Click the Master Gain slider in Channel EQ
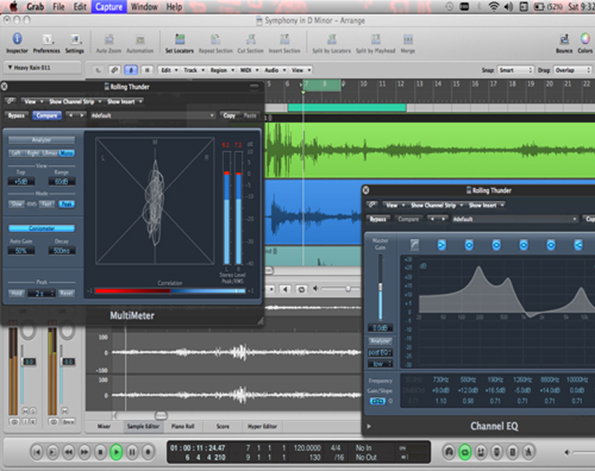 click(x=380, y=287)
